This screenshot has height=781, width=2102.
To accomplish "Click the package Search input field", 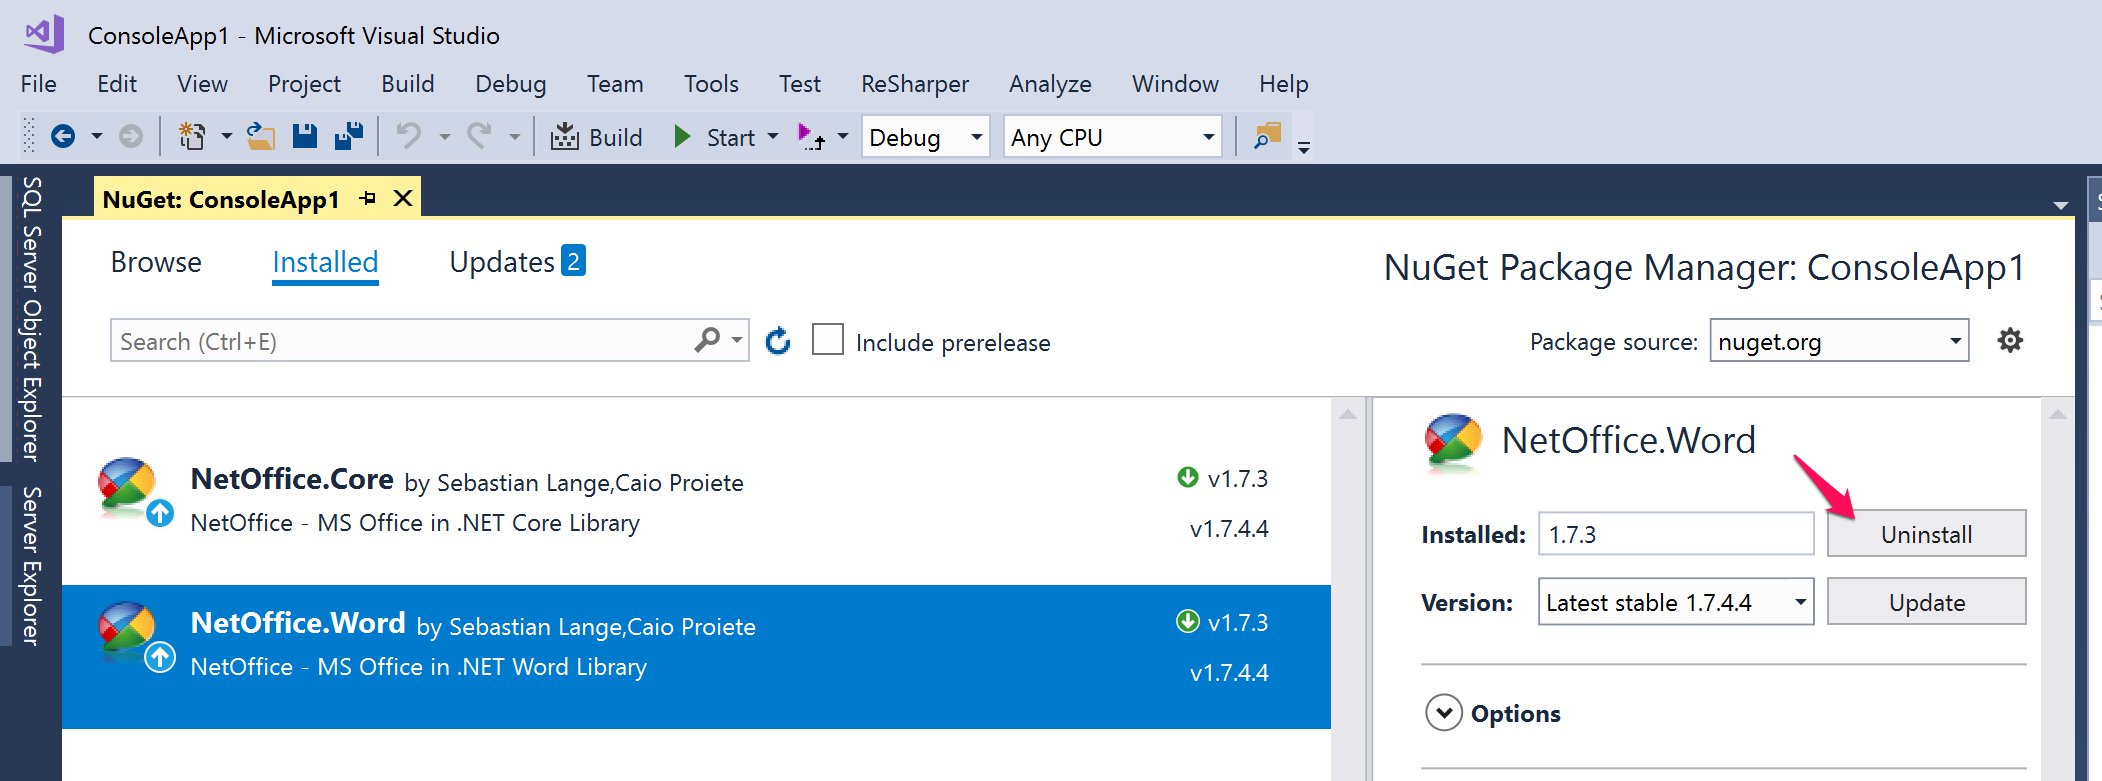I will (400, 341).
